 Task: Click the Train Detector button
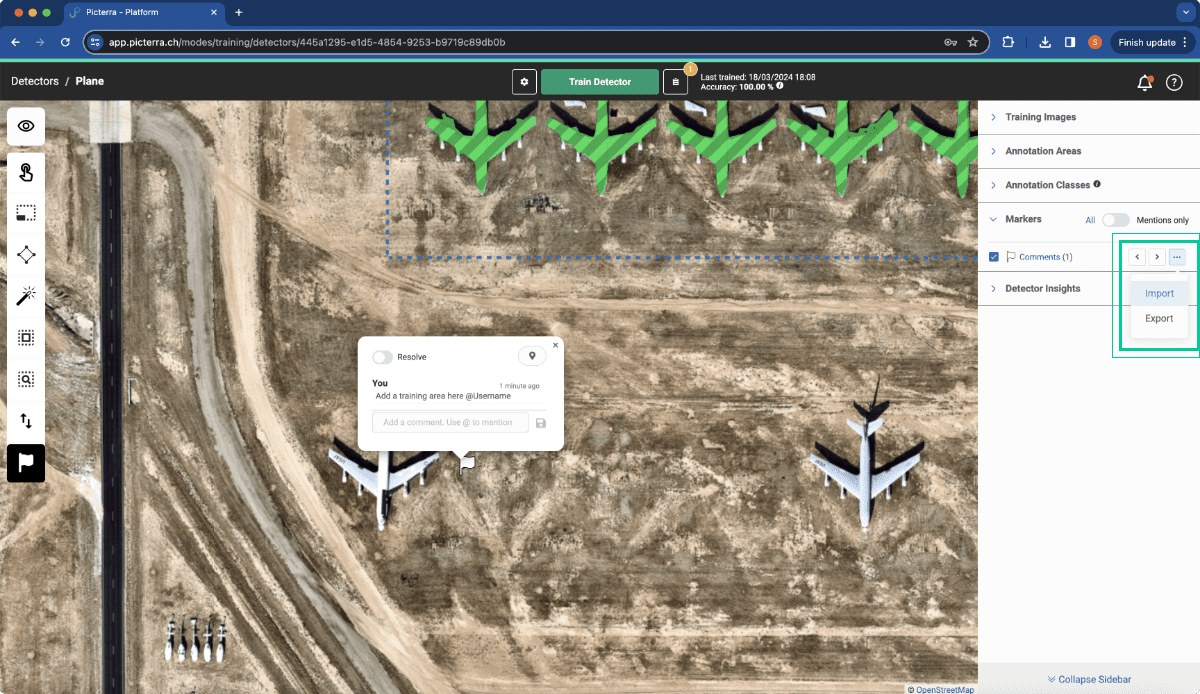[x=600, y=82]
